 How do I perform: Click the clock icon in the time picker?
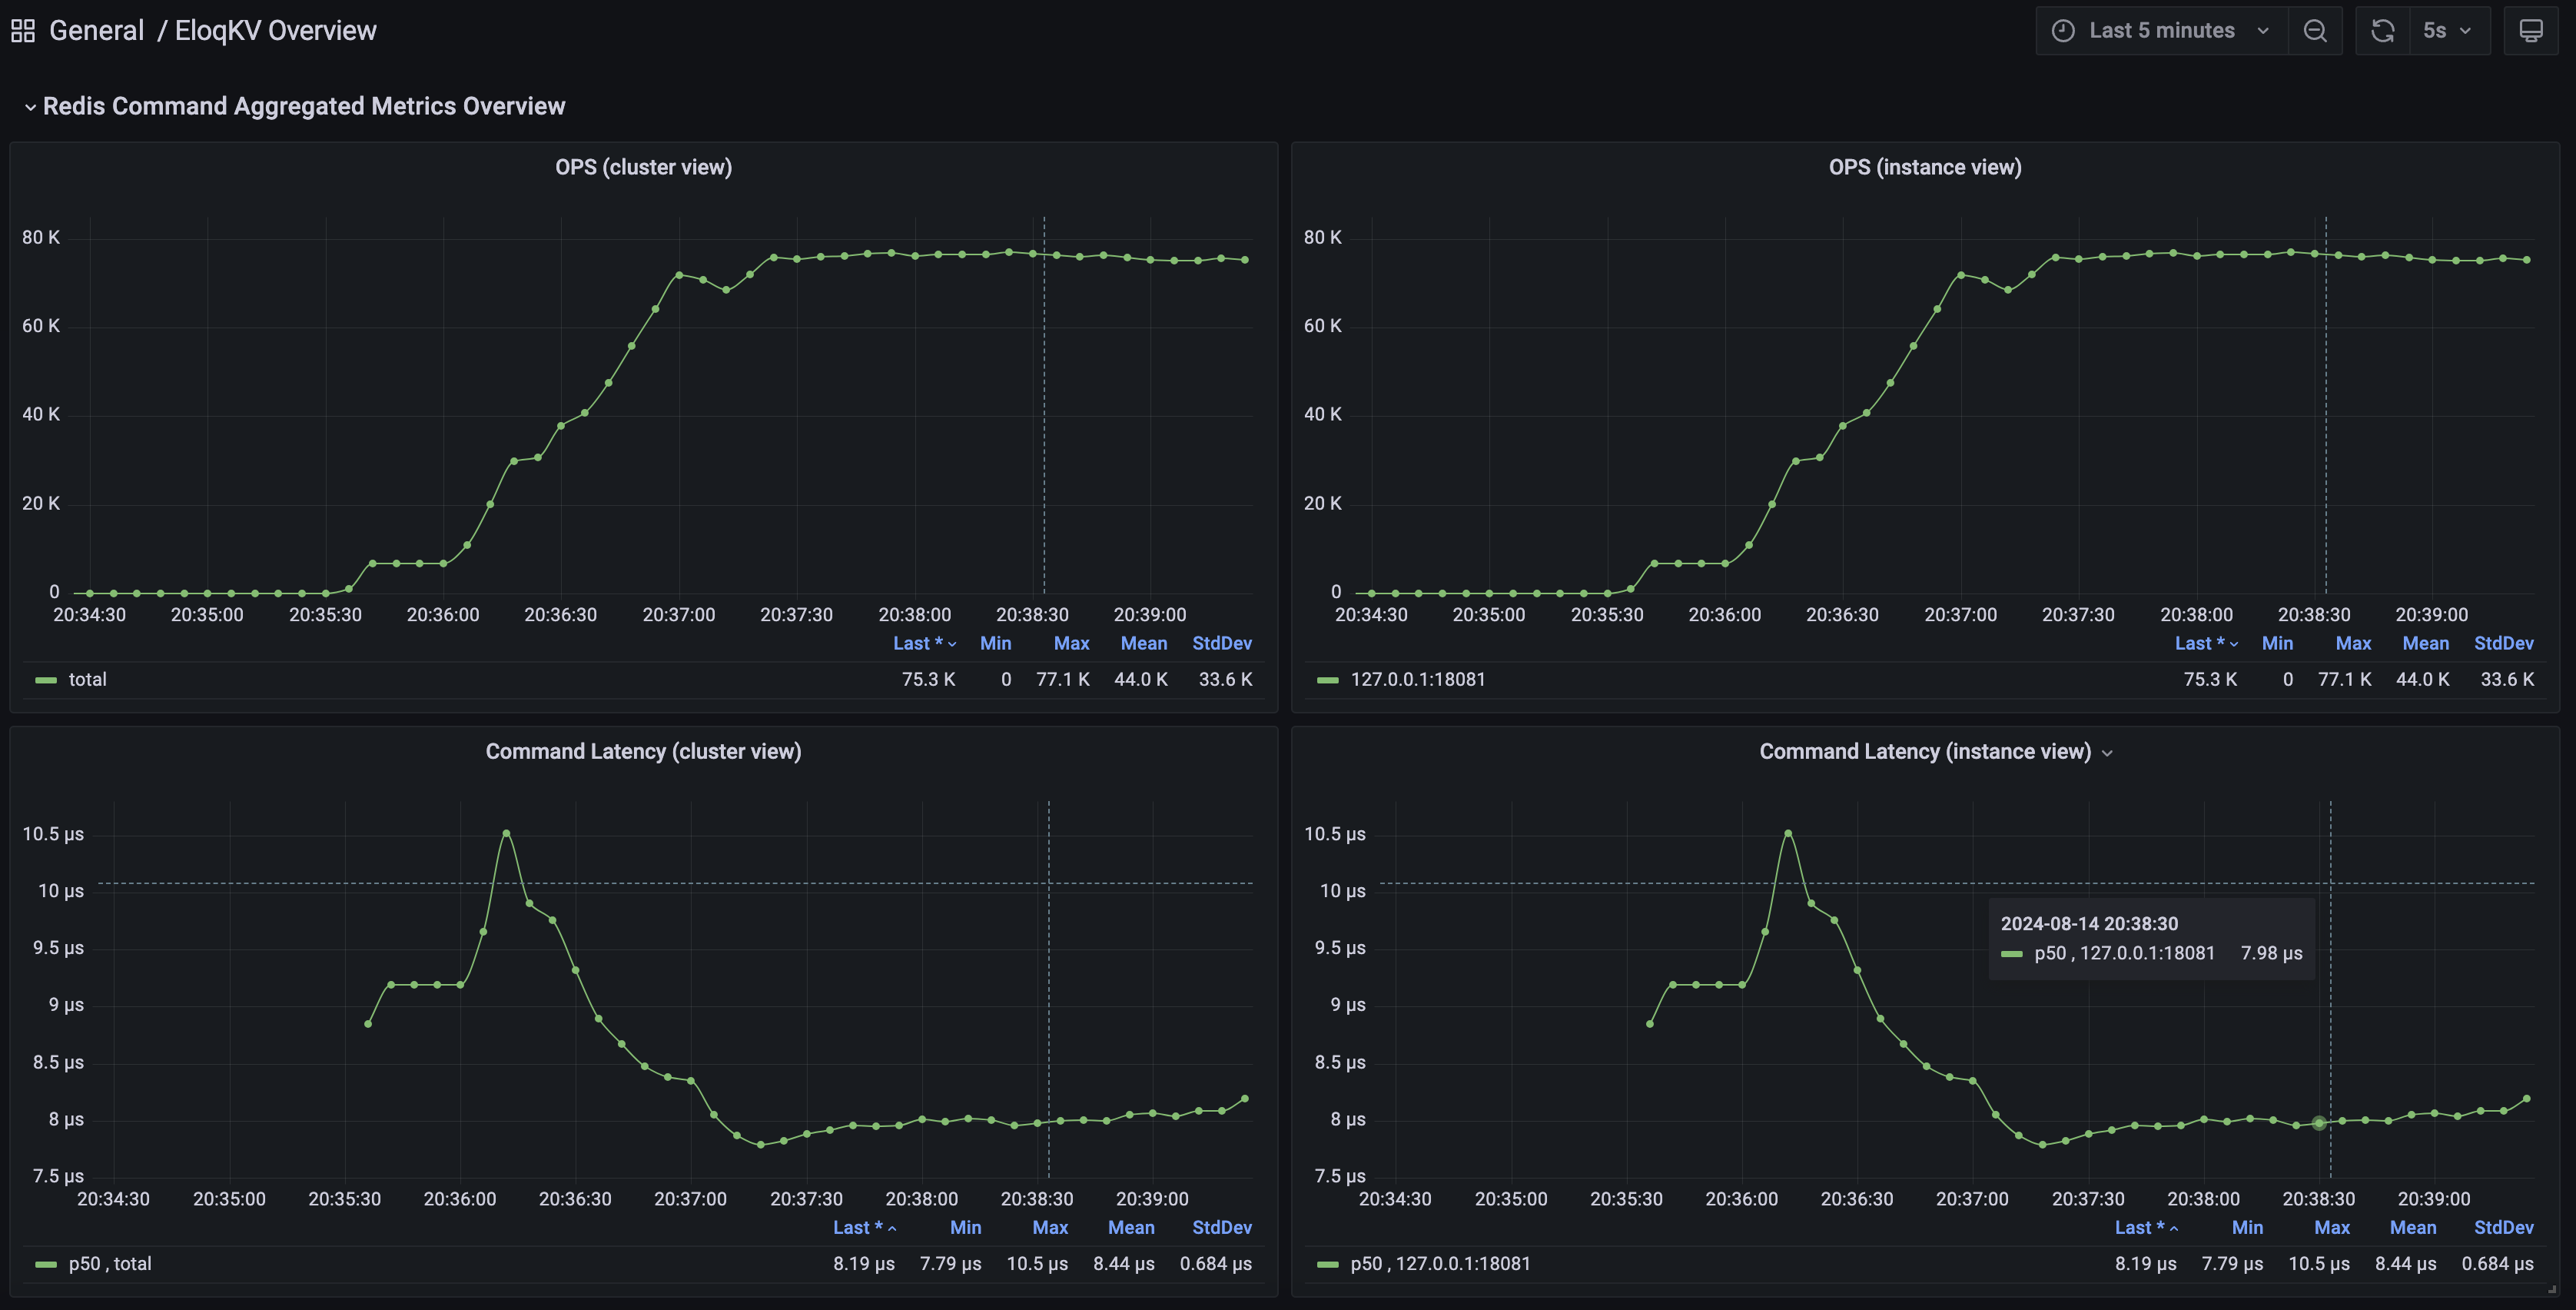tap(2063, 30)
